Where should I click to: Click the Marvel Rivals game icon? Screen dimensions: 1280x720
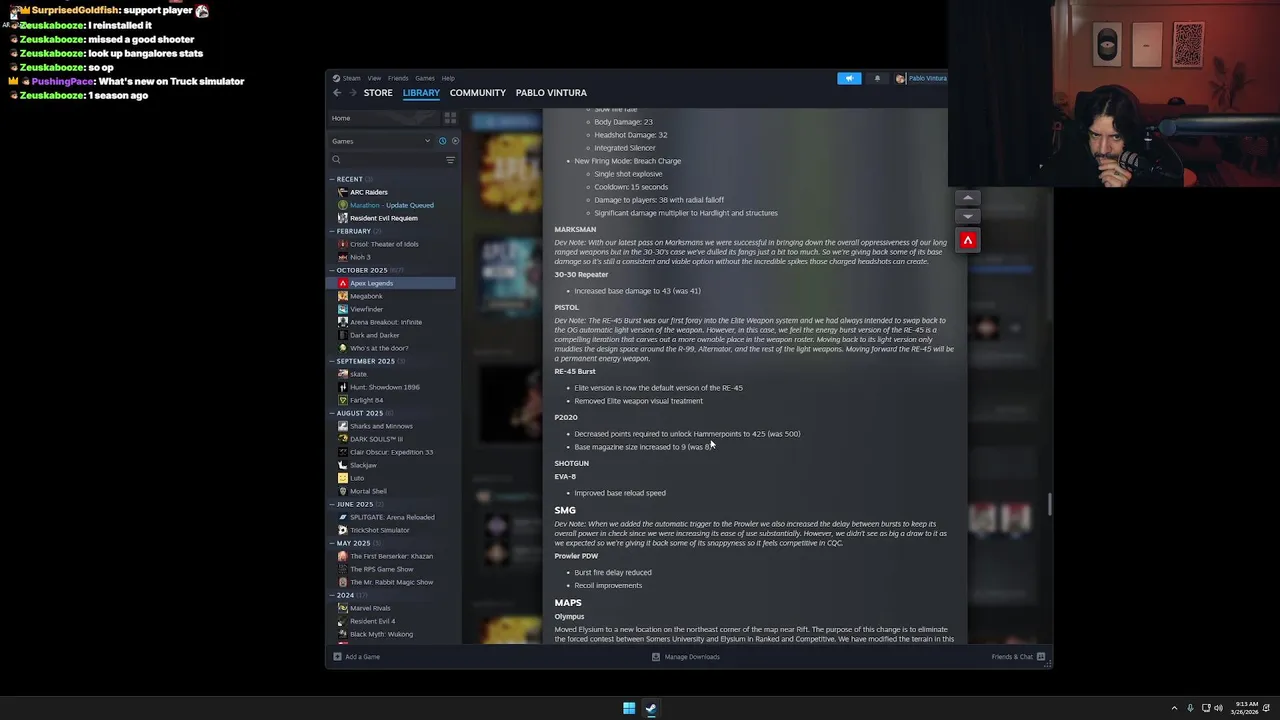(x=343, y=608)
